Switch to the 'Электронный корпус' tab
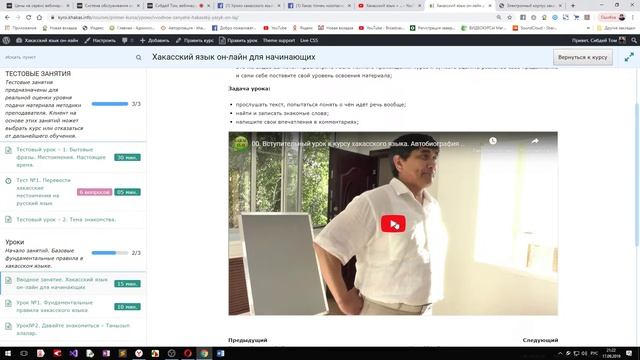Screen dimensions: 640x360 tap(530, 6)
